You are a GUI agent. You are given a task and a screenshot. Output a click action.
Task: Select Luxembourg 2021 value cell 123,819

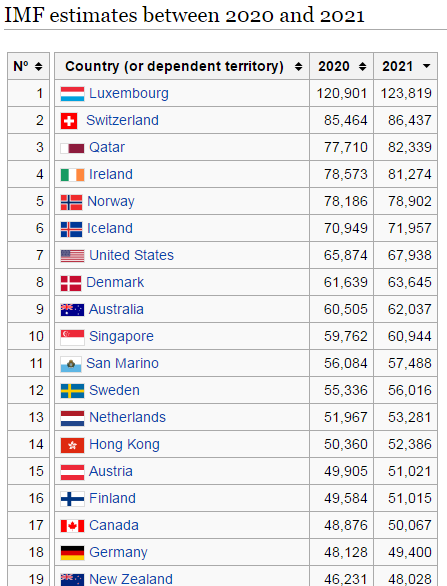[406, 93]
